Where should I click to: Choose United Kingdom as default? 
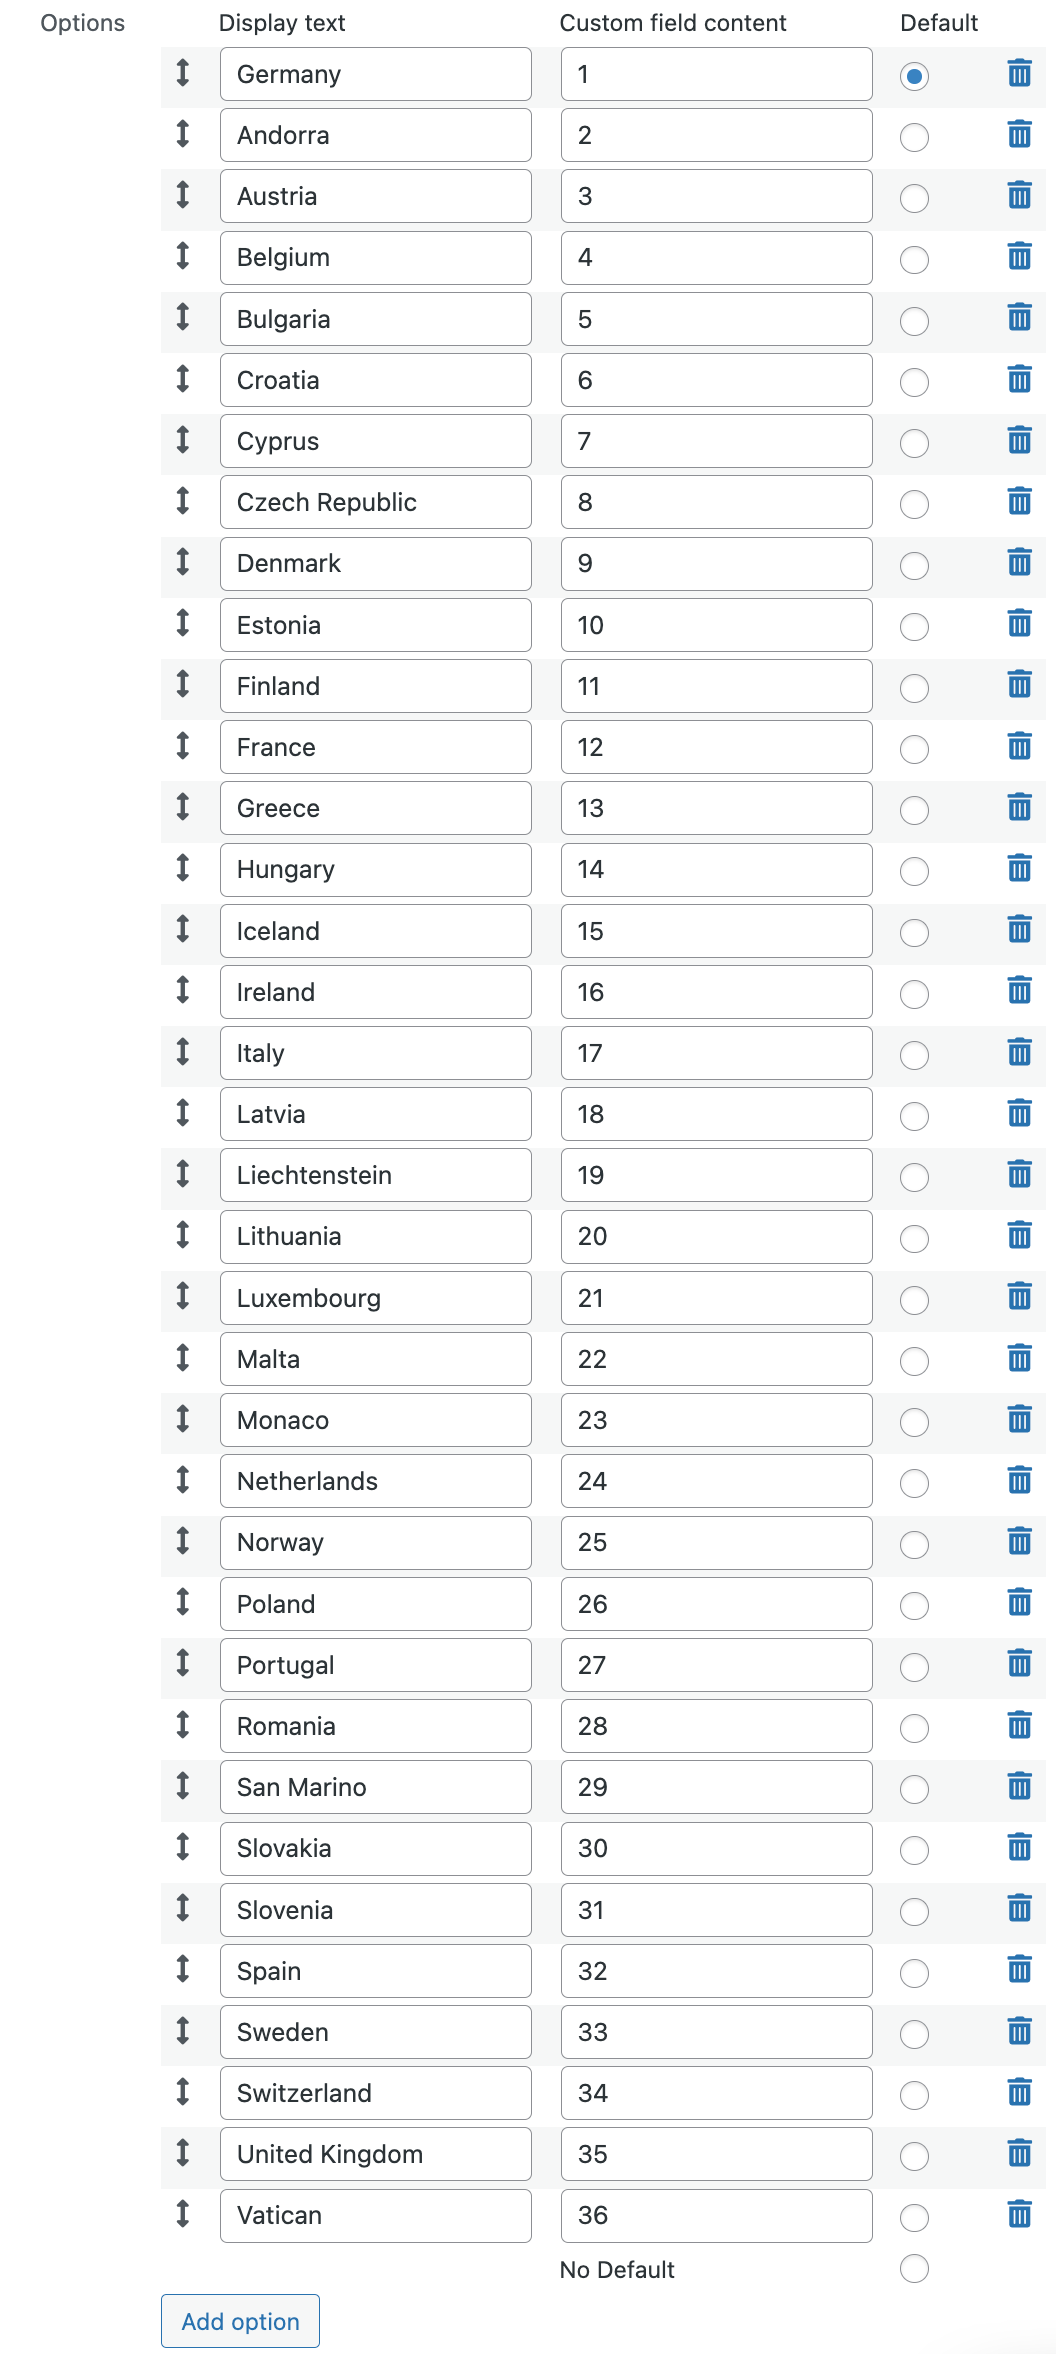click(914, 2156)
